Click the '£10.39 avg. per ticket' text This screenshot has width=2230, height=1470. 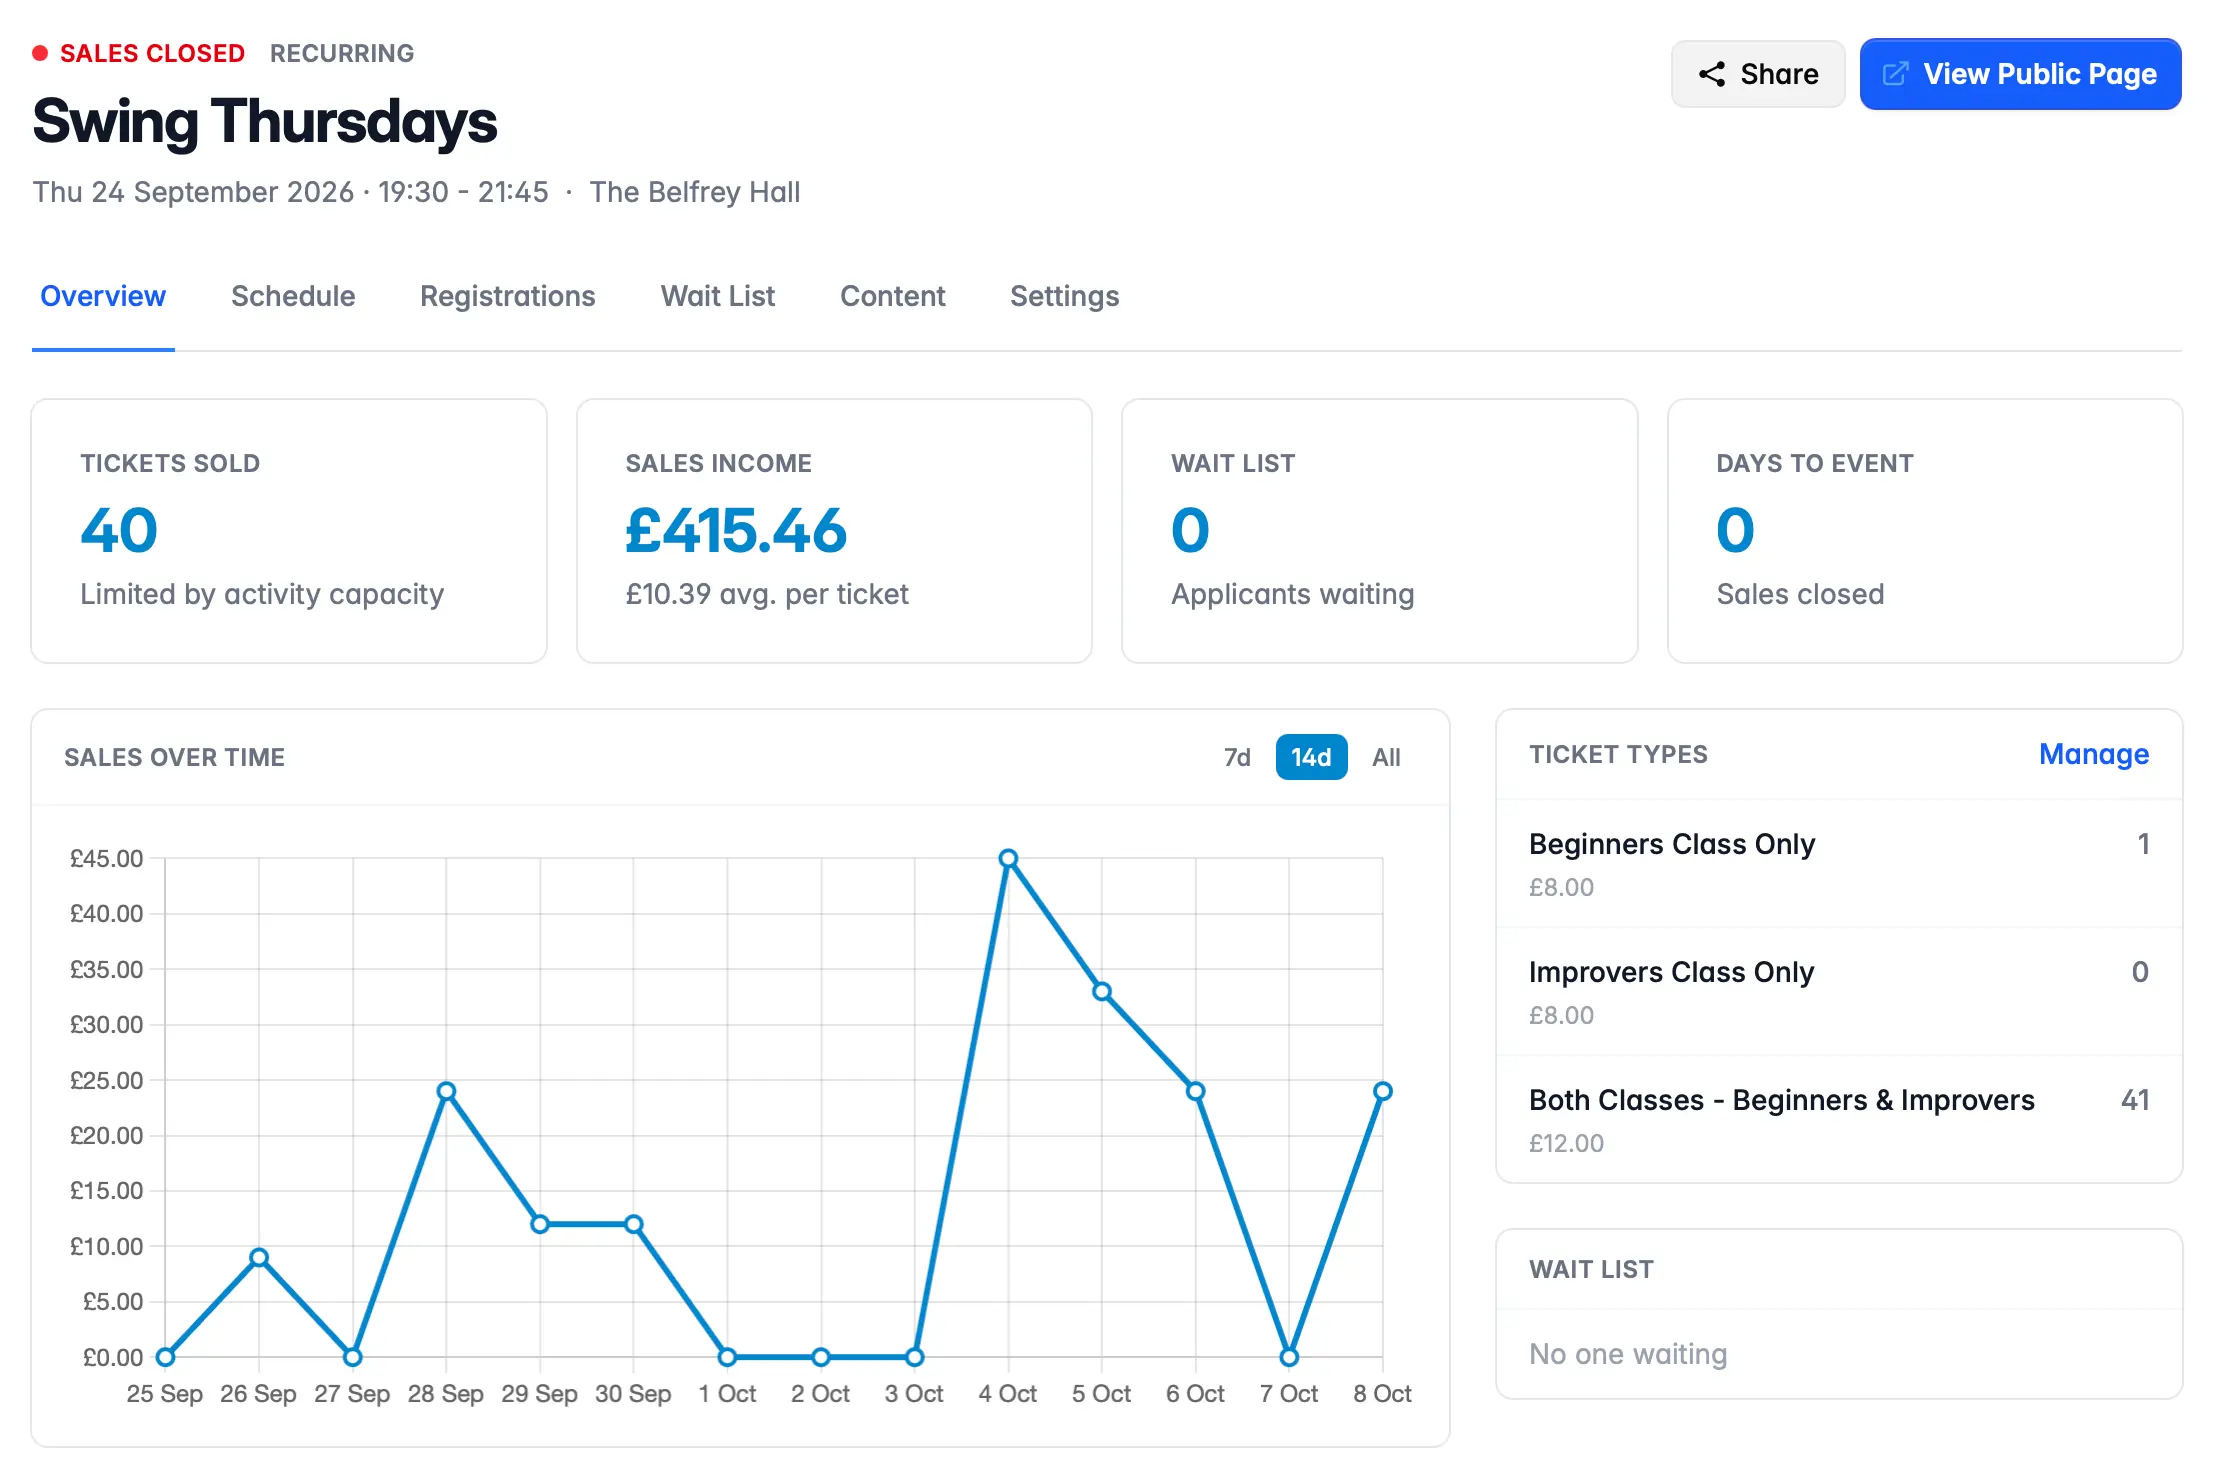(767, 594)
